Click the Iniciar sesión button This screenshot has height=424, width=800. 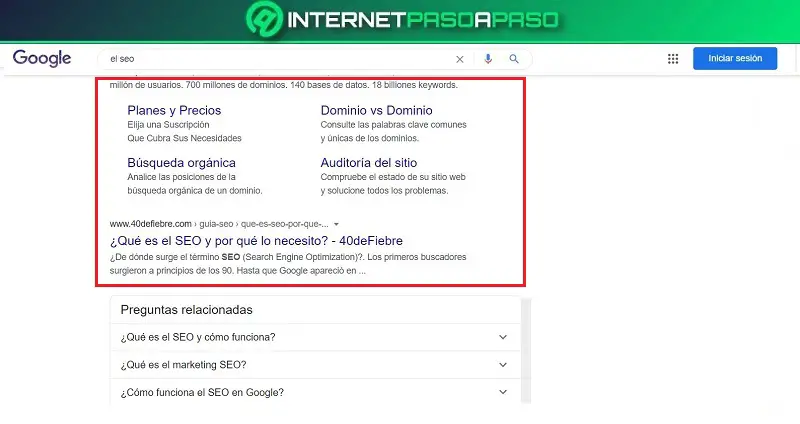pos(735,58)
